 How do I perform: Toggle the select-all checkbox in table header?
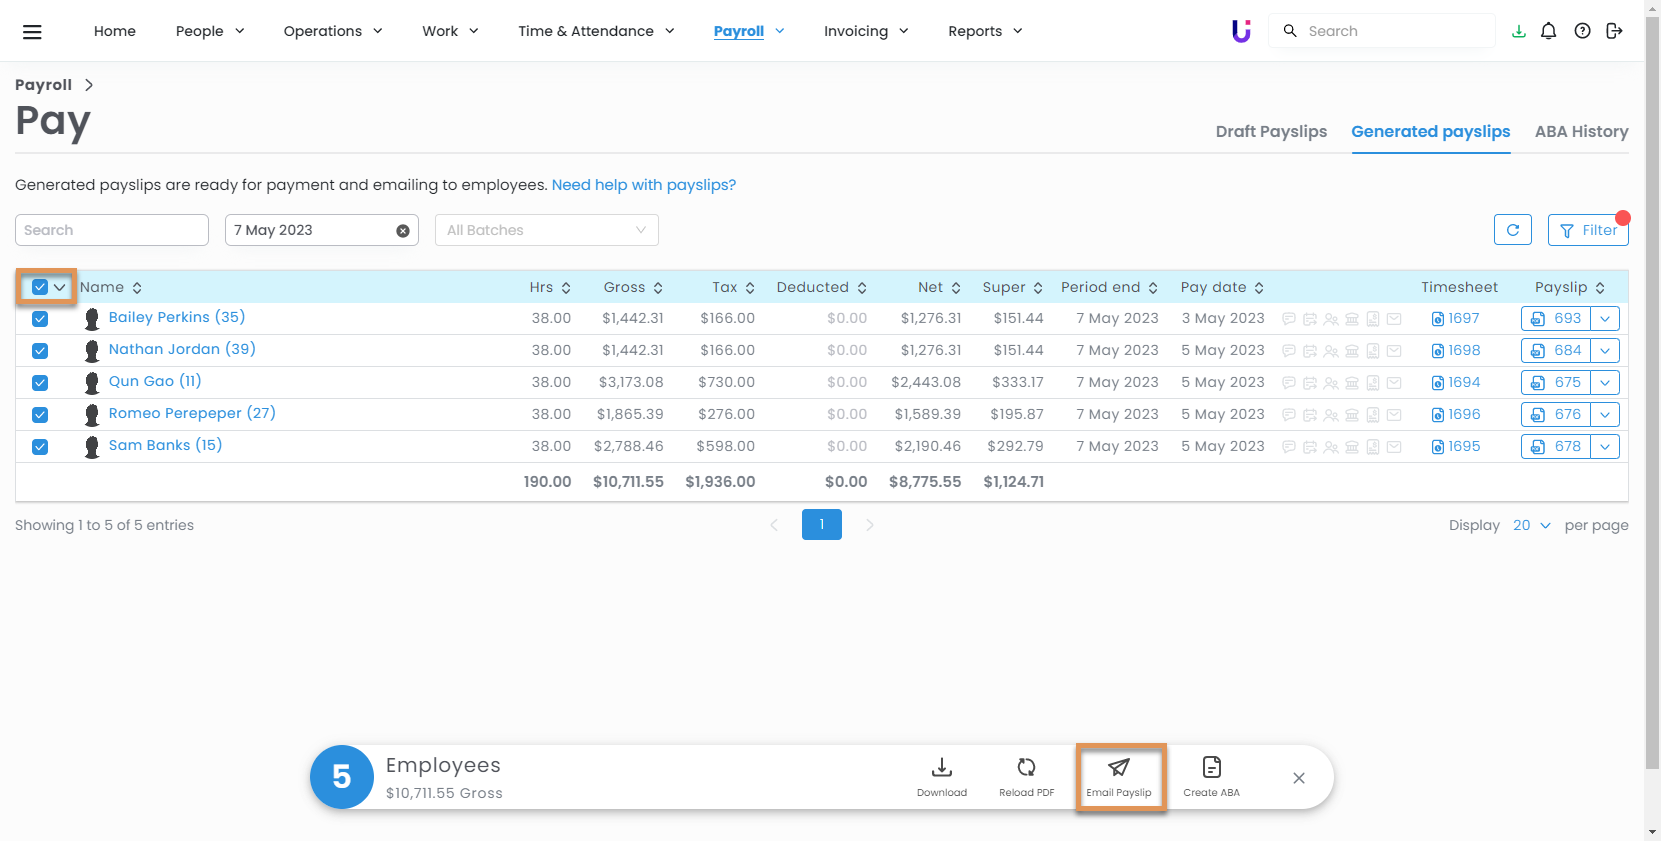(40, 287)
